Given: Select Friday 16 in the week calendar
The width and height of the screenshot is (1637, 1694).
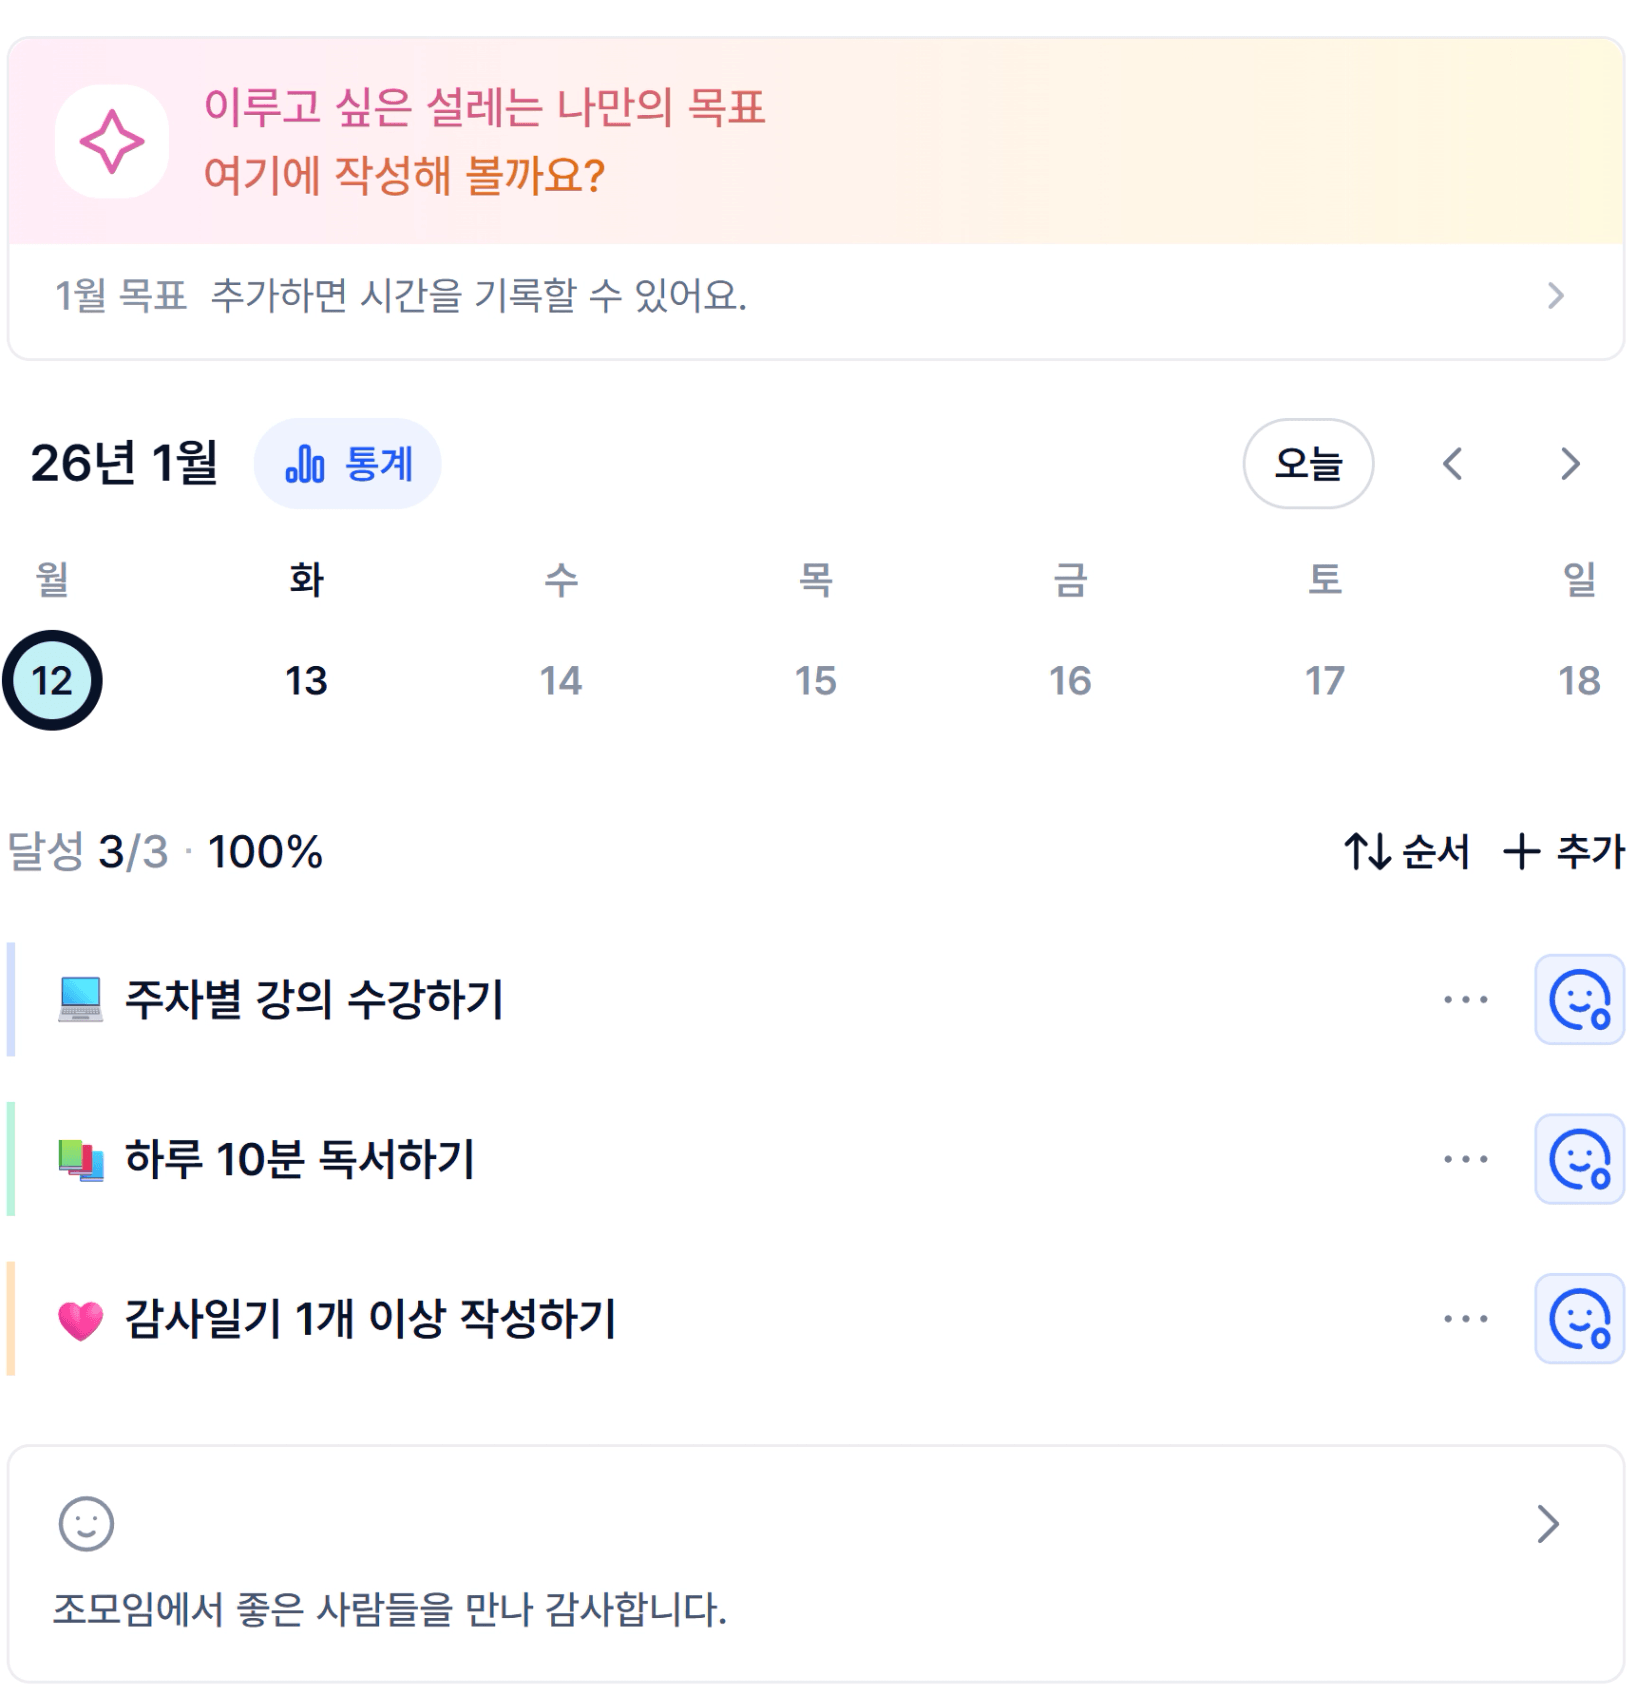Looking at the screenshot, I should click(x=1070, y=681).
